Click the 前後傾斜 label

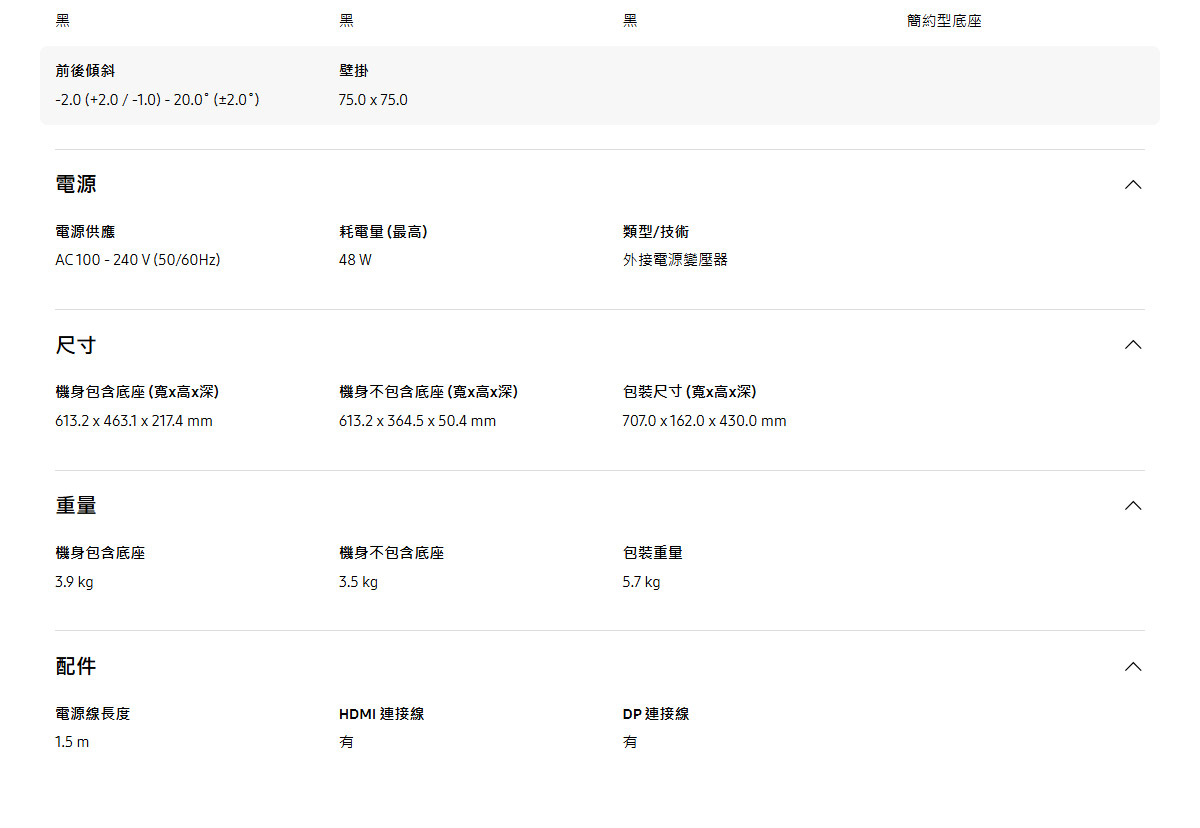[85, 71]
